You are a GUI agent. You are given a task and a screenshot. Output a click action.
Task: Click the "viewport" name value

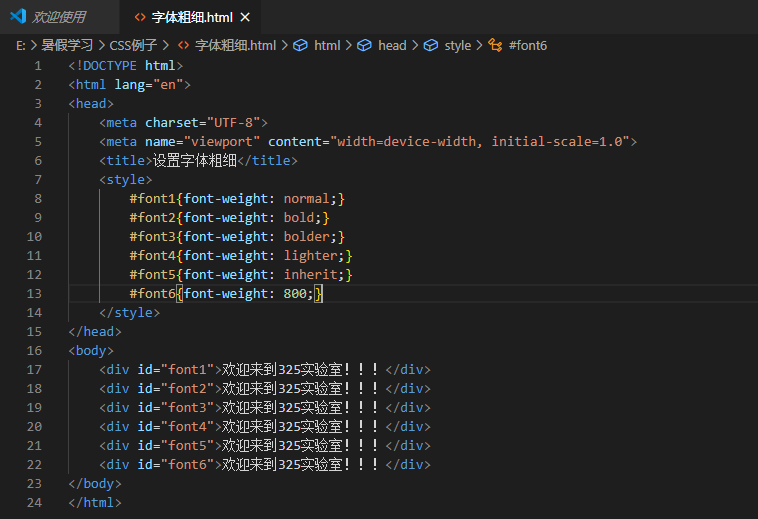tap(222, 142)
